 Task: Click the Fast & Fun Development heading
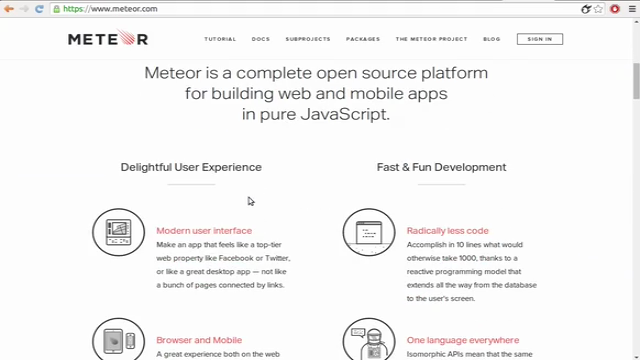(x=442, y=167)
